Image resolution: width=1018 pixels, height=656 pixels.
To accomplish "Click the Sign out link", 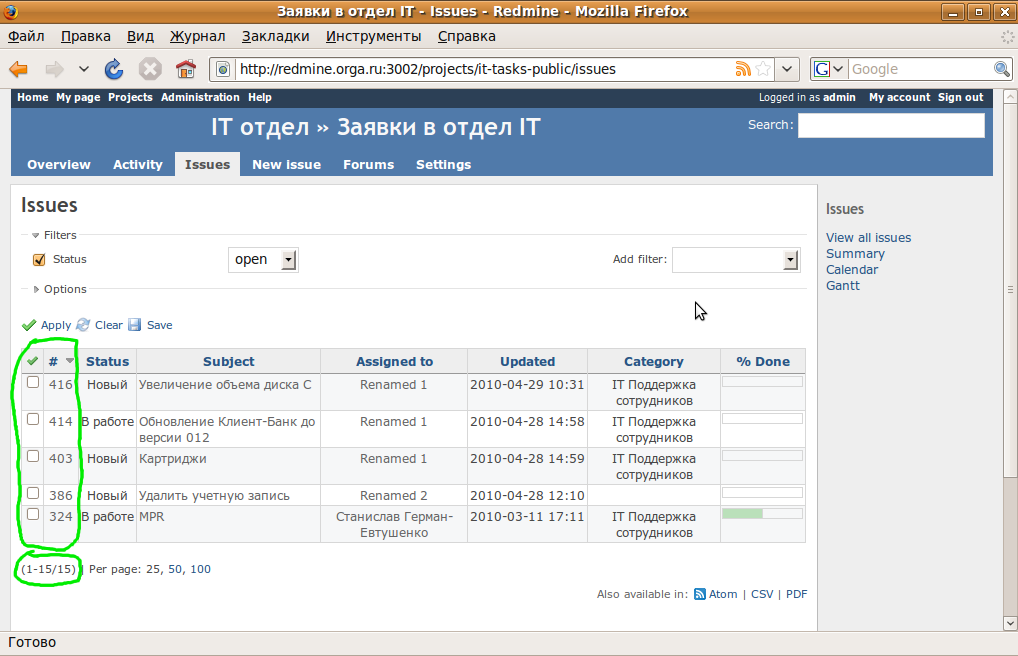I will pos(961,97).
